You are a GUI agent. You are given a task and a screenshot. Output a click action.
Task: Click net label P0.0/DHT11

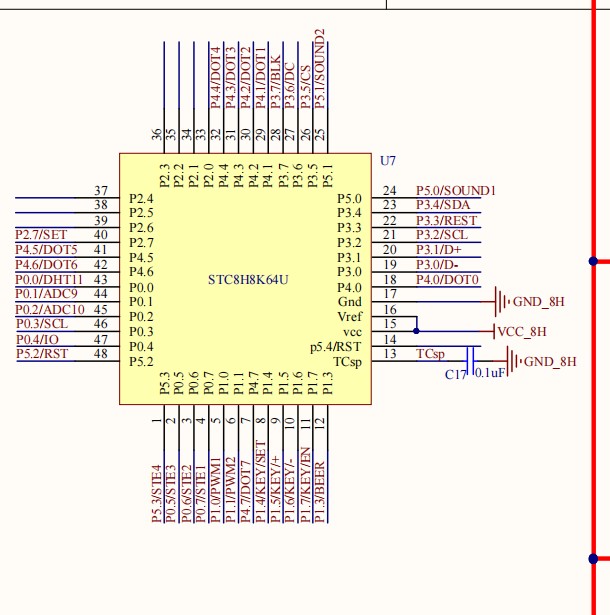pos(49,280)
